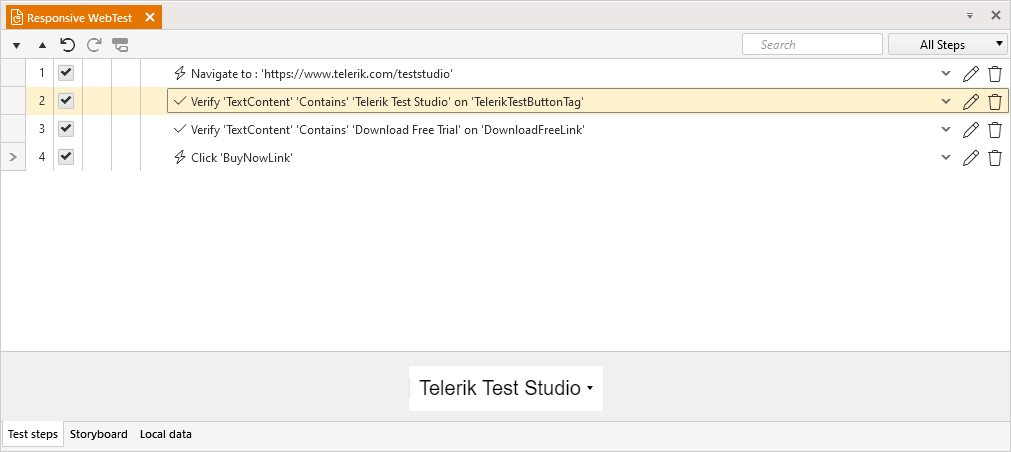Select the Verify 'Telerik Test Studio' step text
1011x452 pixels.
click(x=388, y=101)
